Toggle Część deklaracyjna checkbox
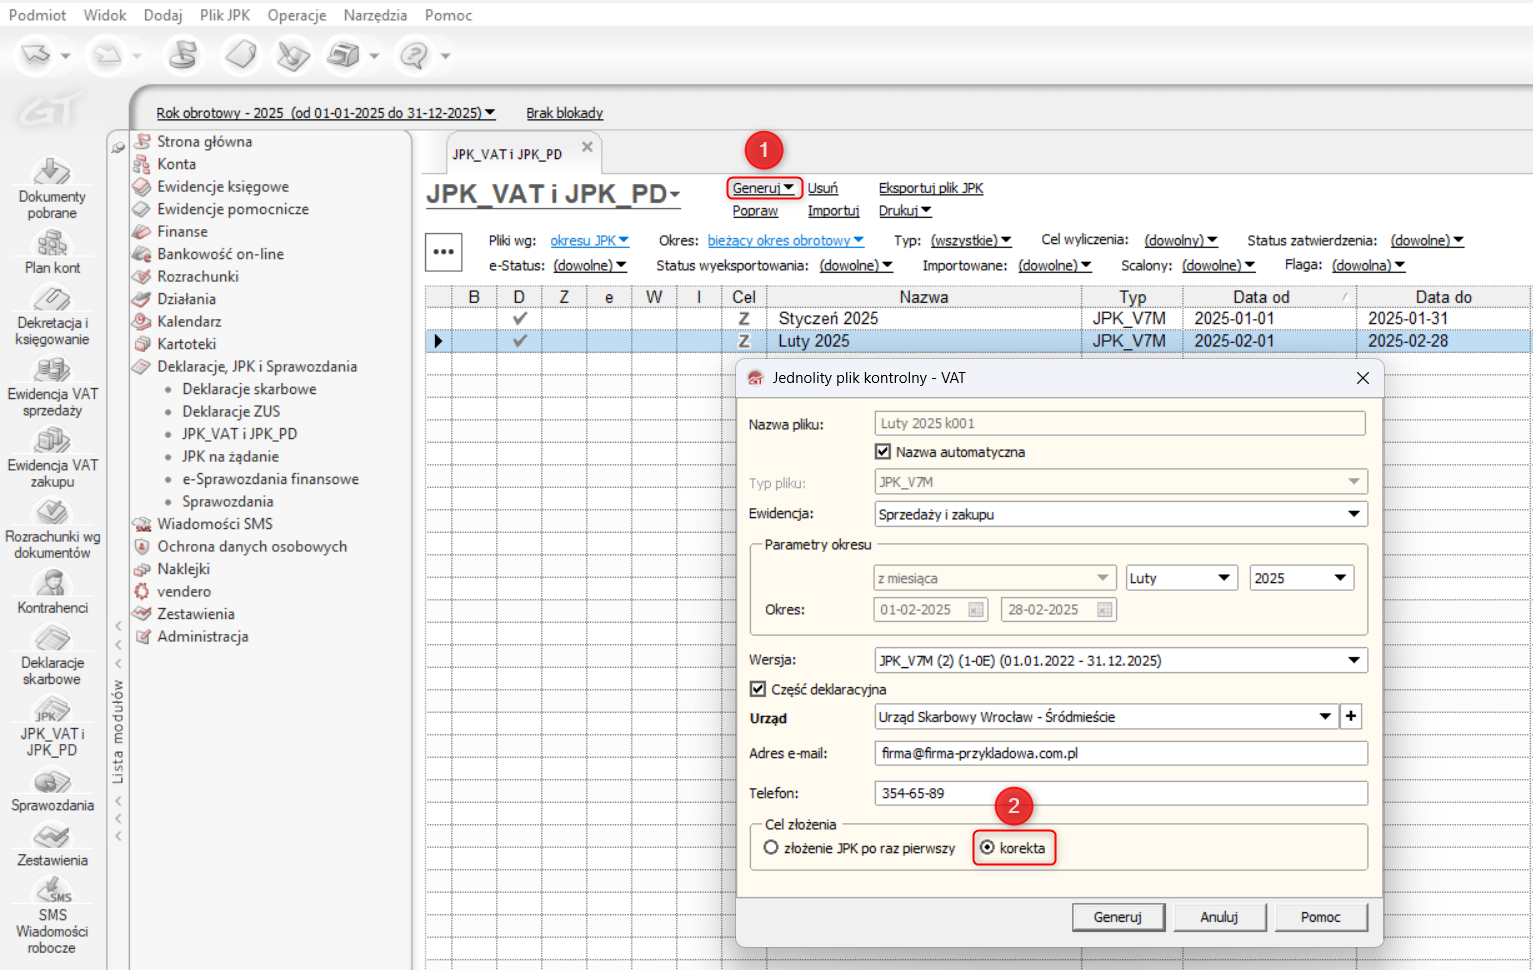This screenshot has width=1533, height=970. click(758, 689)
